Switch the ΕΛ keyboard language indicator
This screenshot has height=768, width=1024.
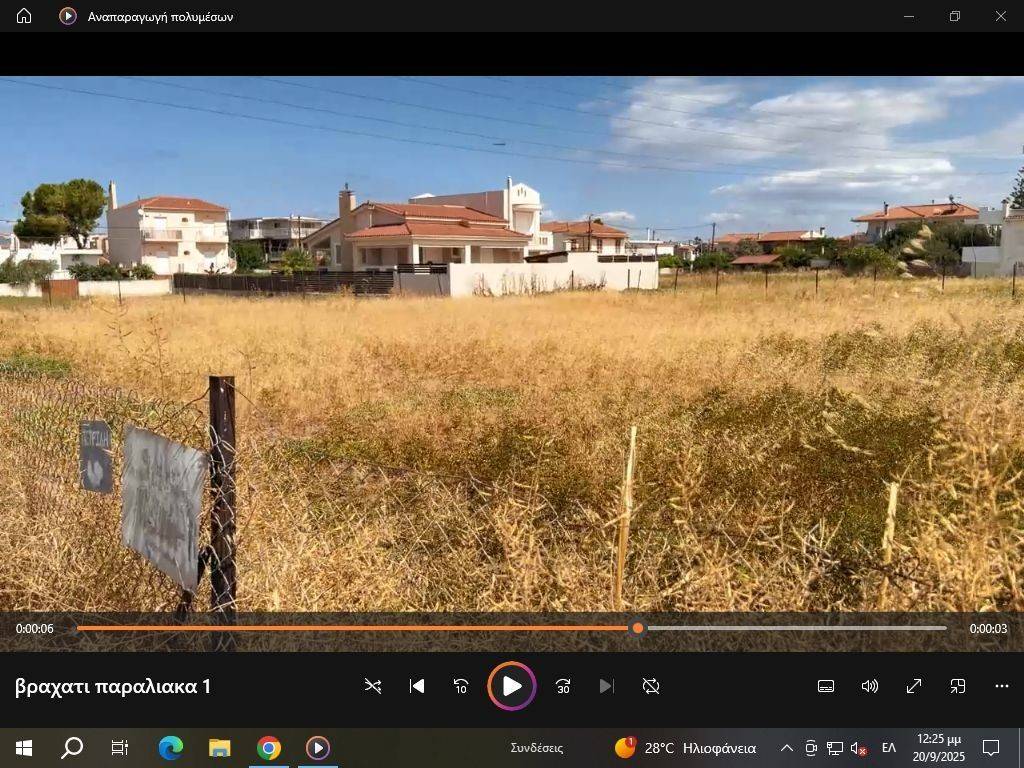pos(888,748)
